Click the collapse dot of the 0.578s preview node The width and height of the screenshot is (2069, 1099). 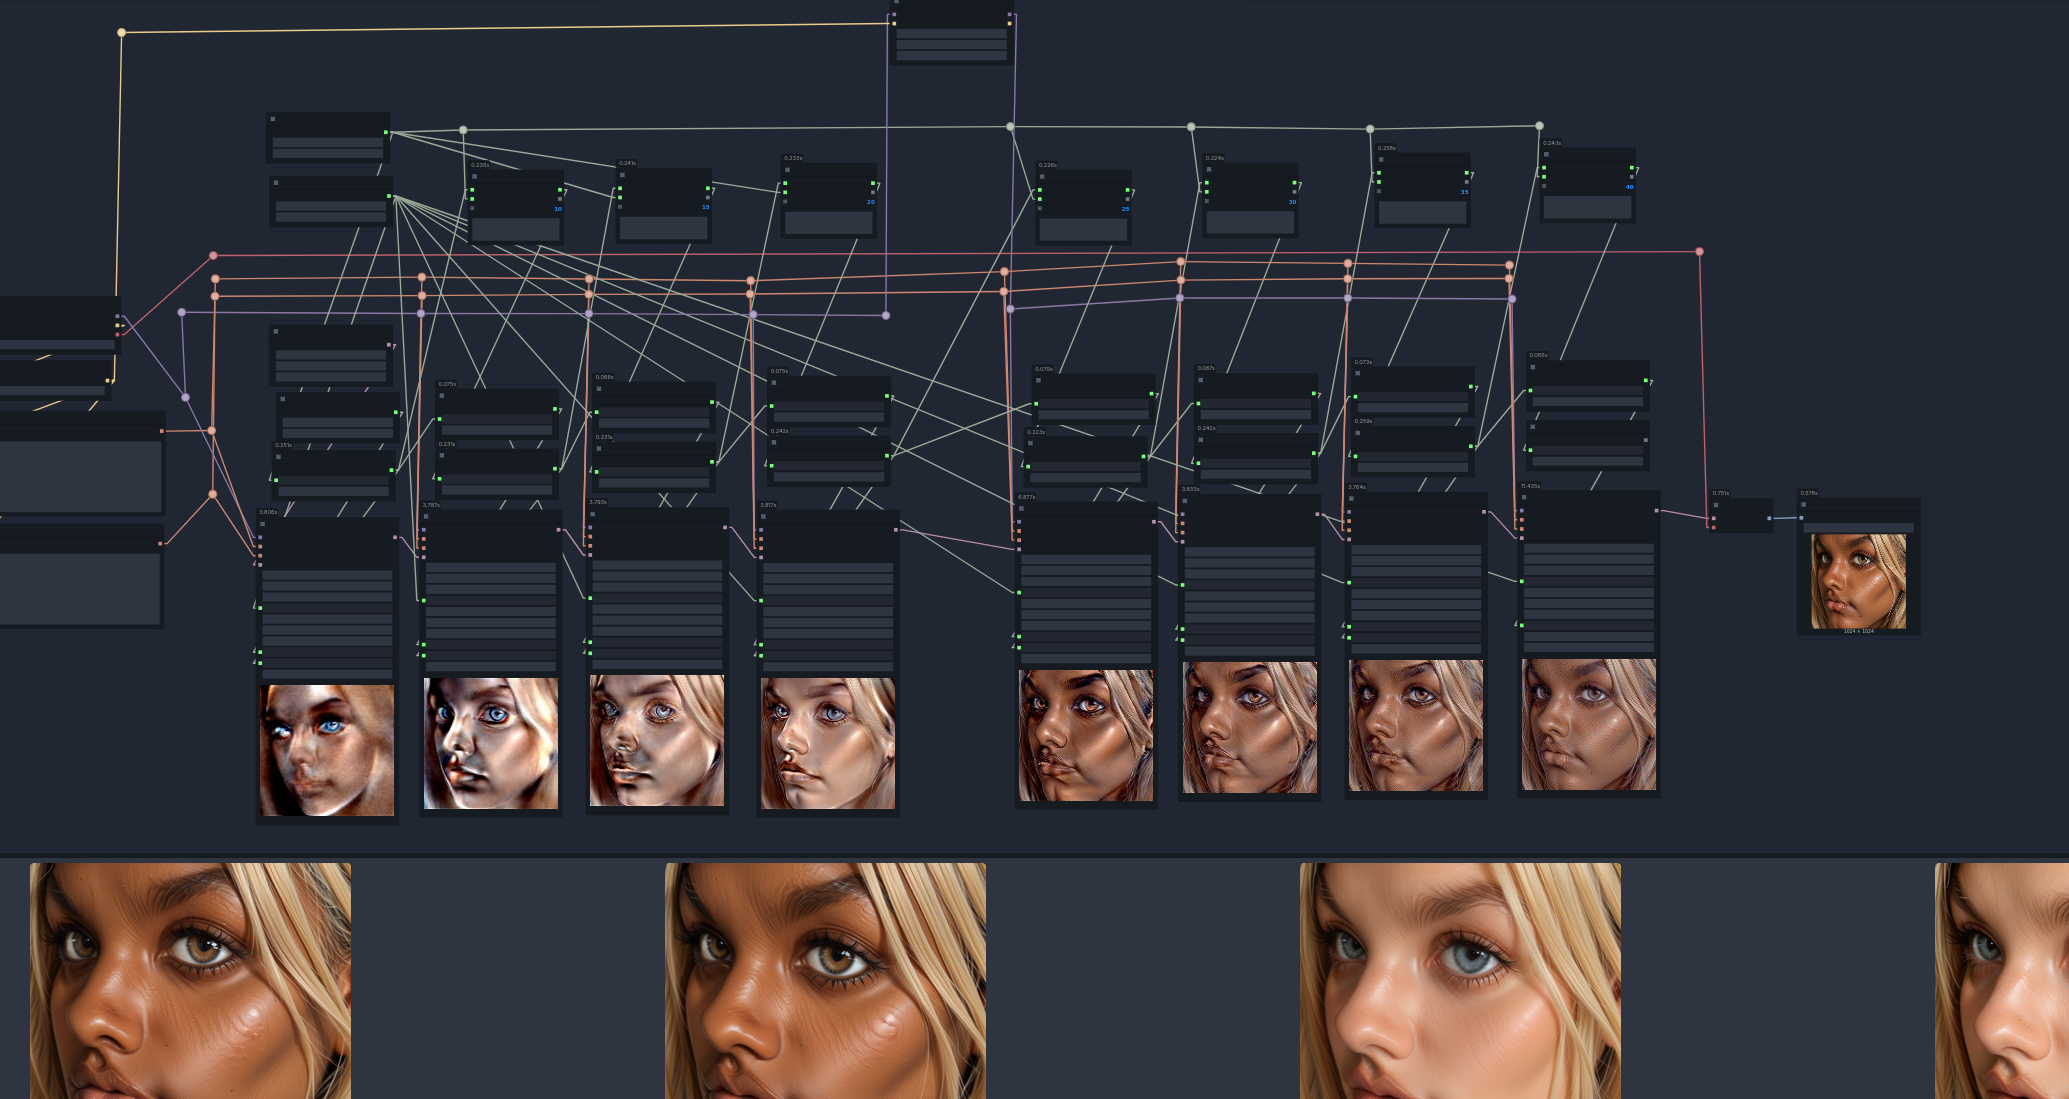(x=1804, y=505)
